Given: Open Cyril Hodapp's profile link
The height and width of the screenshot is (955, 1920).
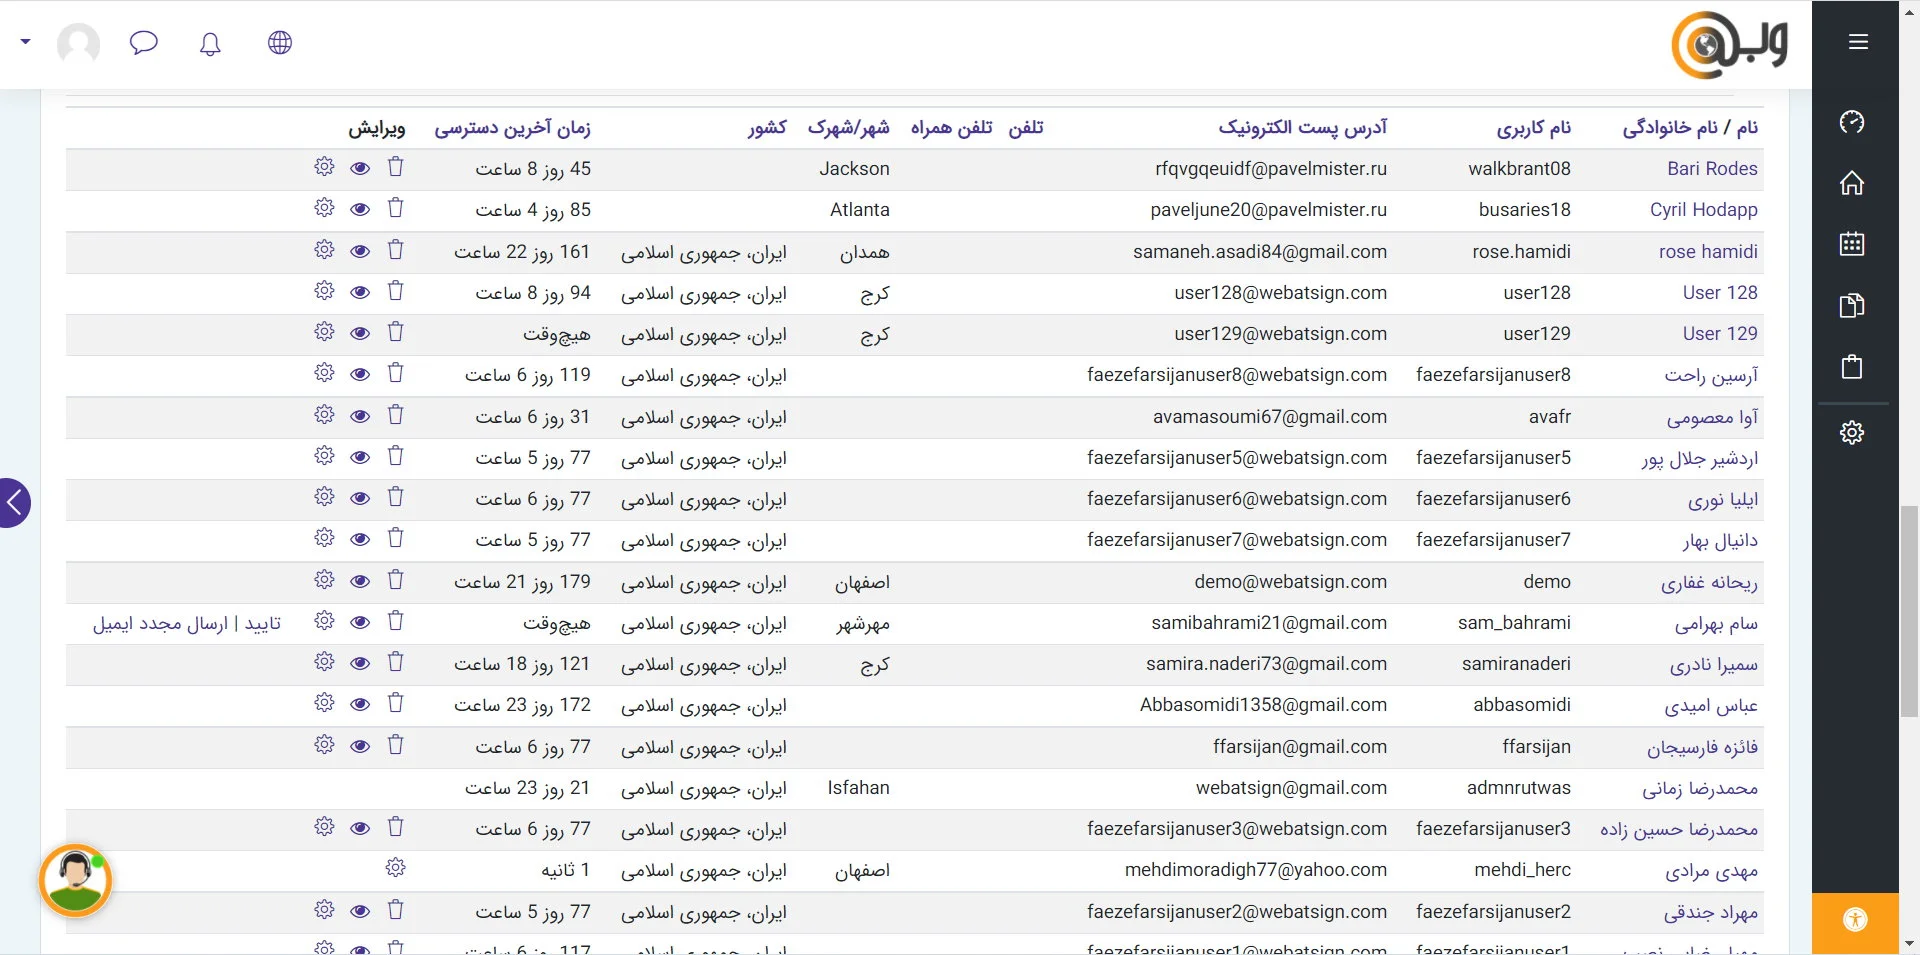Looking at the screenshot, I should click(x=1703, y=210).
